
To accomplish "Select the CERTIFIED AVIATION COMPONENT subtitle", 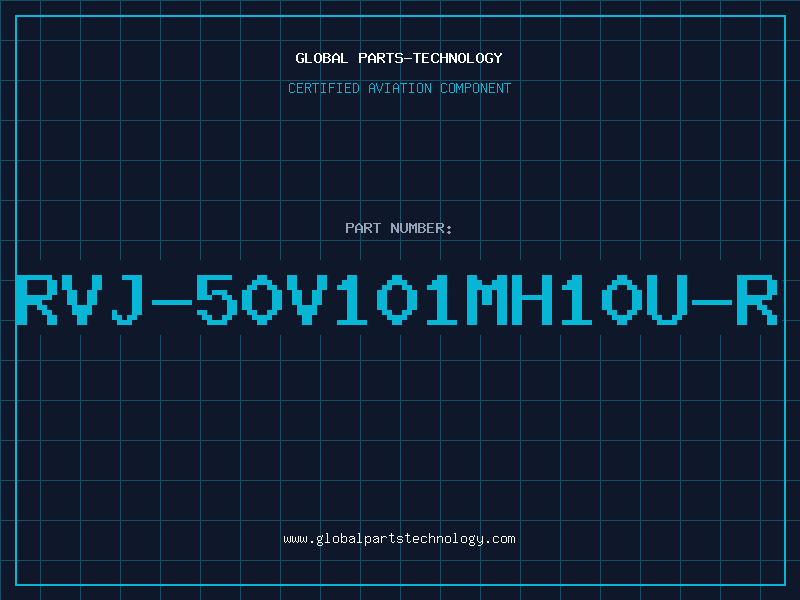I will click(399, 88).
